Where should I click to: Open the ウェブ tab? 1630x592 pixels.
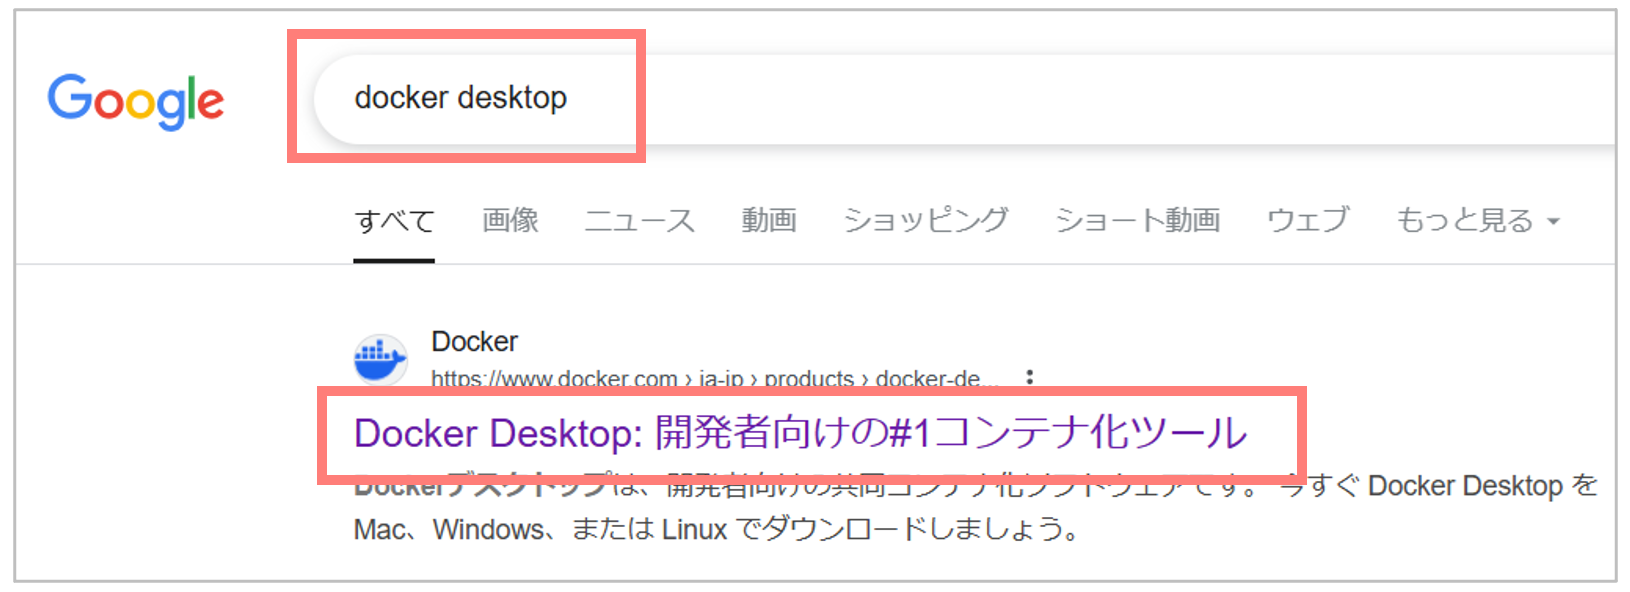1308,220
